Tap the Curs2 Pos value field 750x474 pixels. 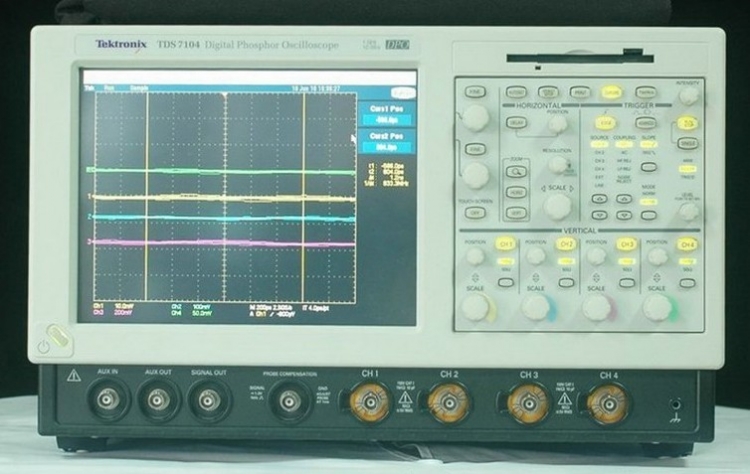point(386,147)
